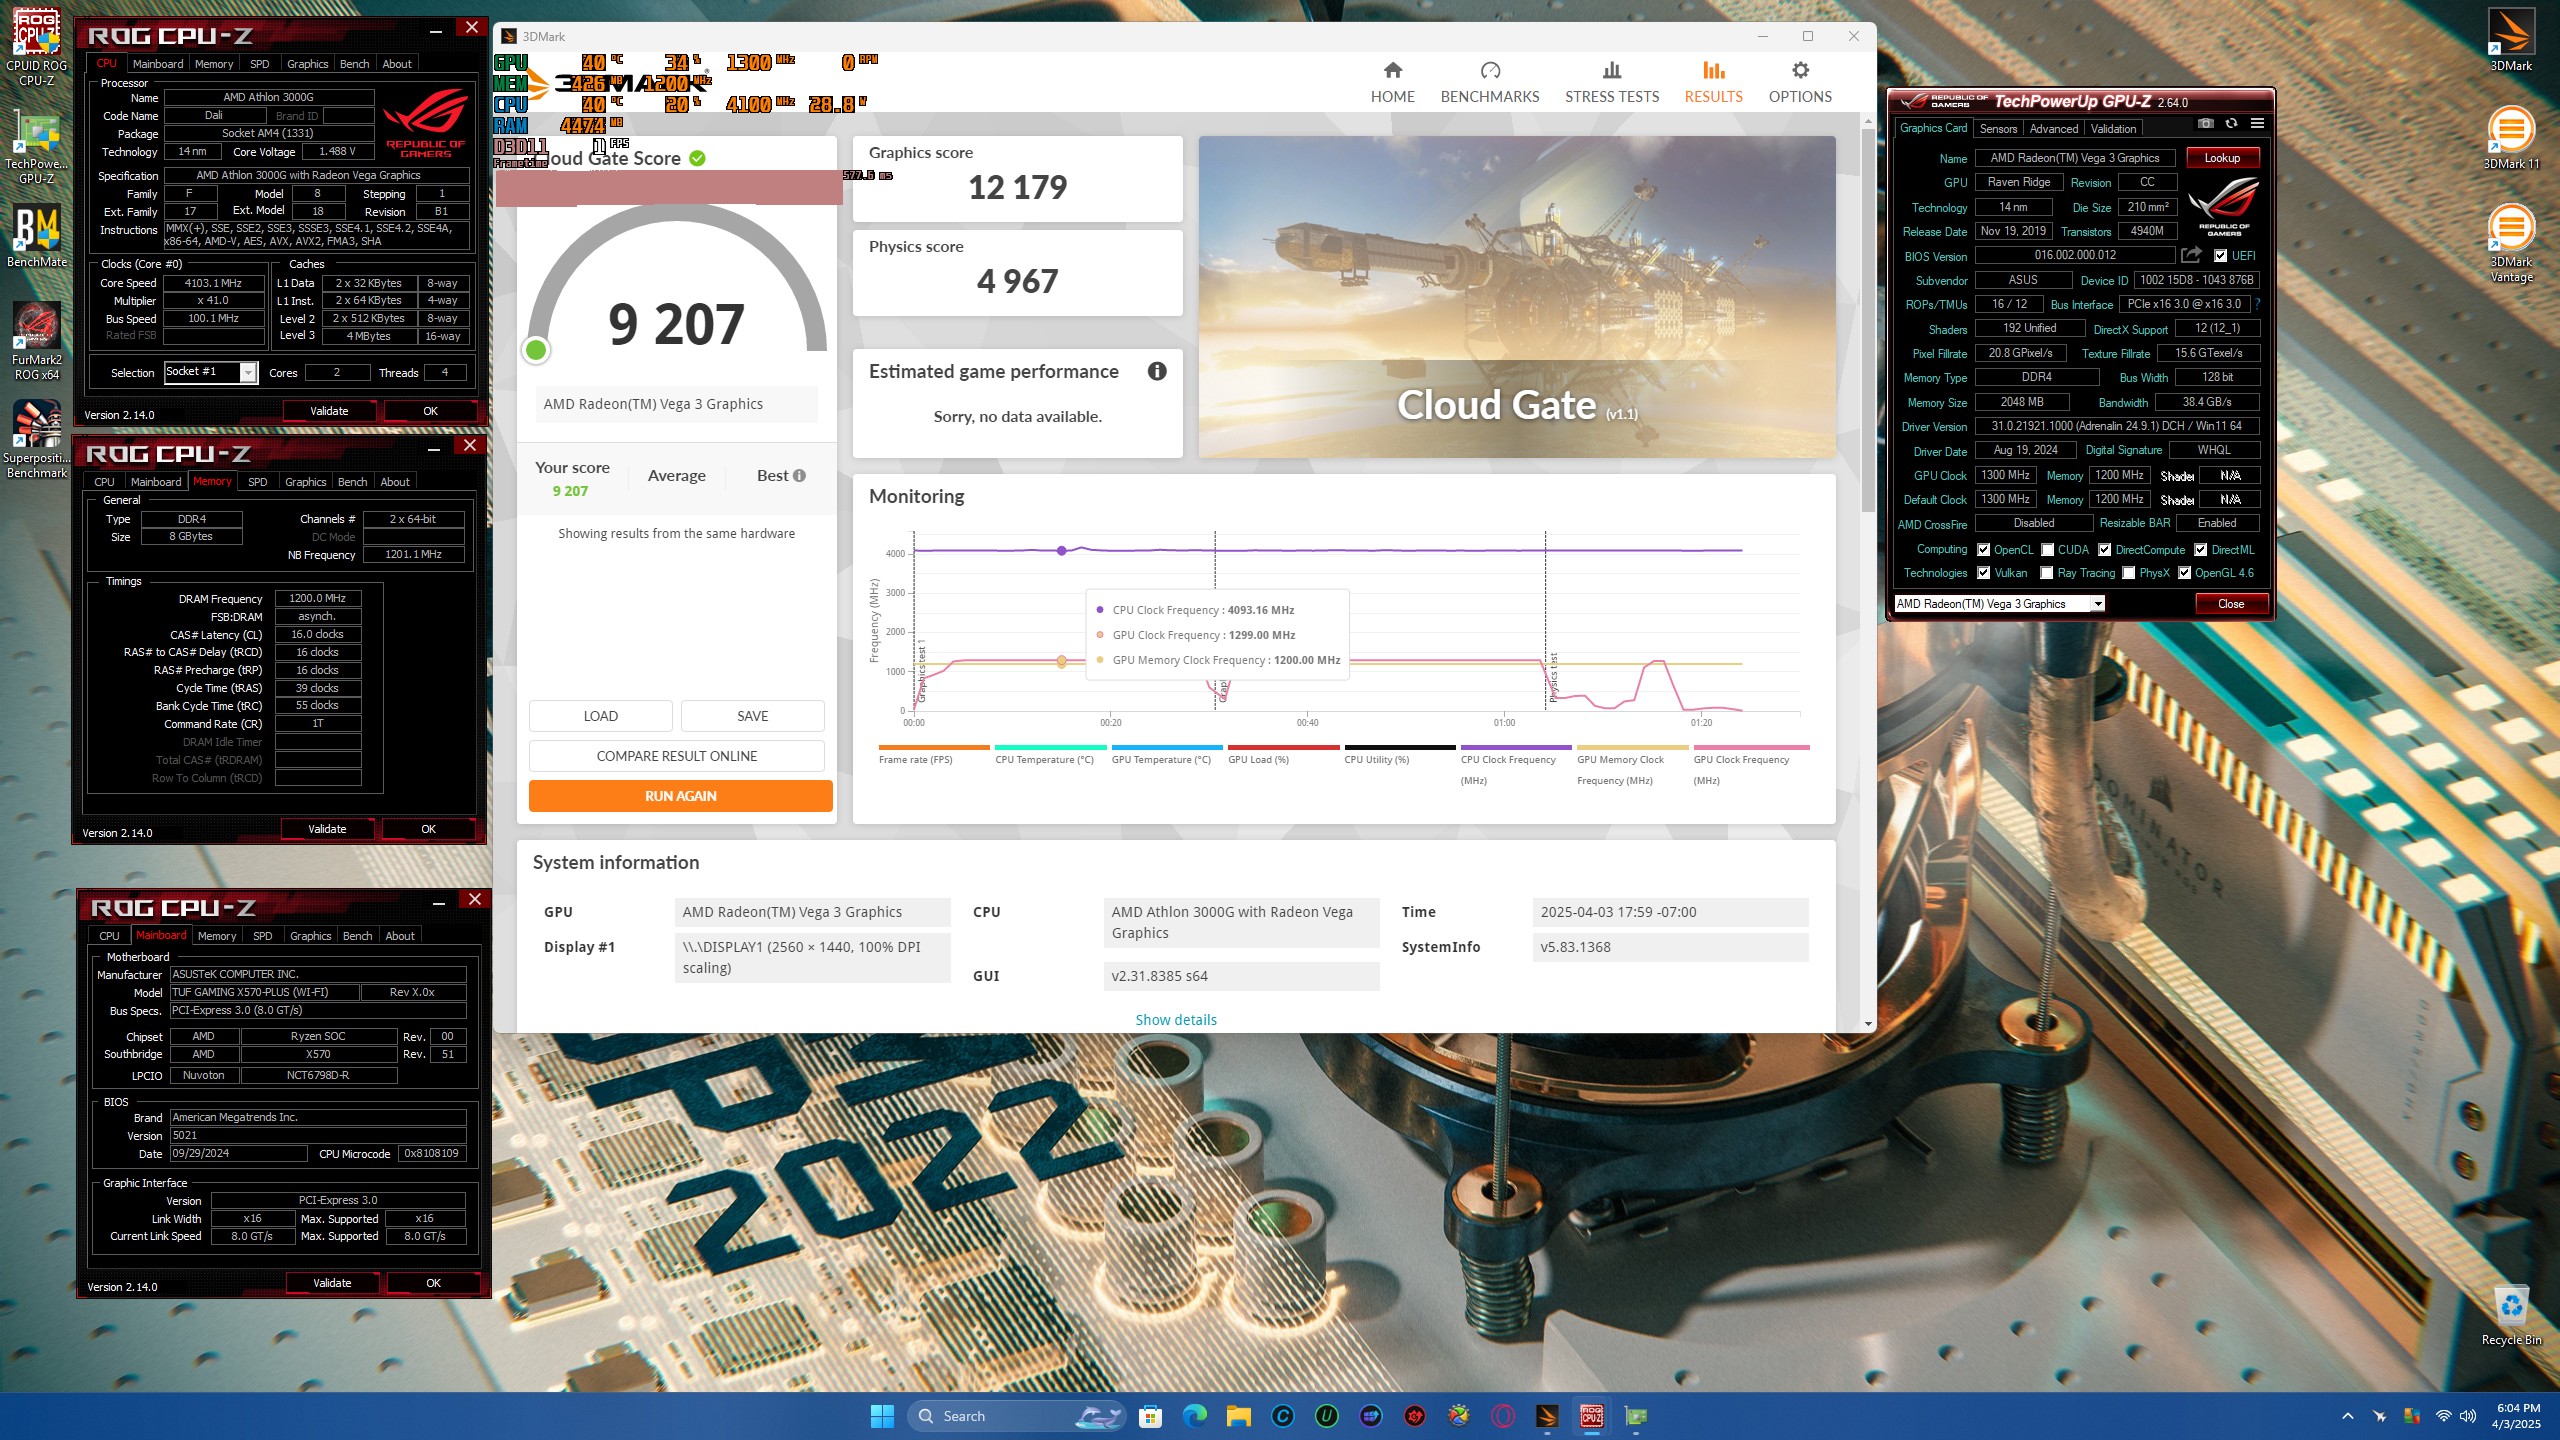Open the 3DMark 11 desktop shortcut
Screen dimensions: 2560x1440
2511,138
